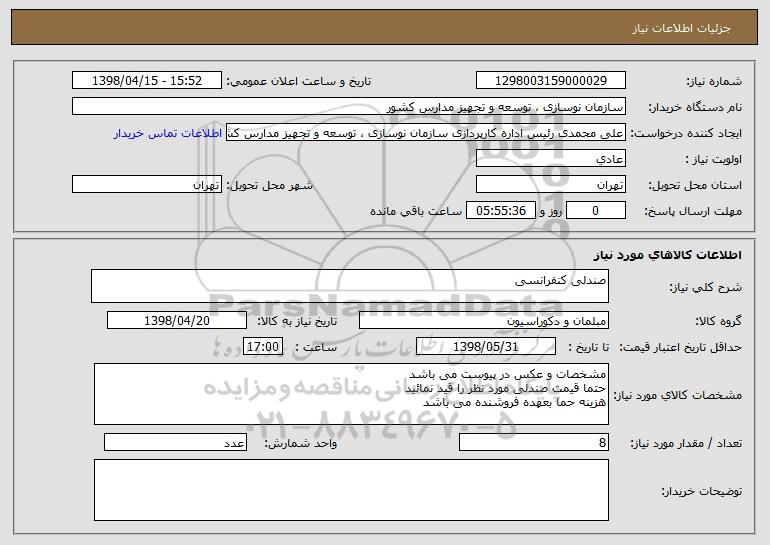Click the line هزینه حما بعهده فروشنده می باشد
770x545 pixels.
pos(514,403)
